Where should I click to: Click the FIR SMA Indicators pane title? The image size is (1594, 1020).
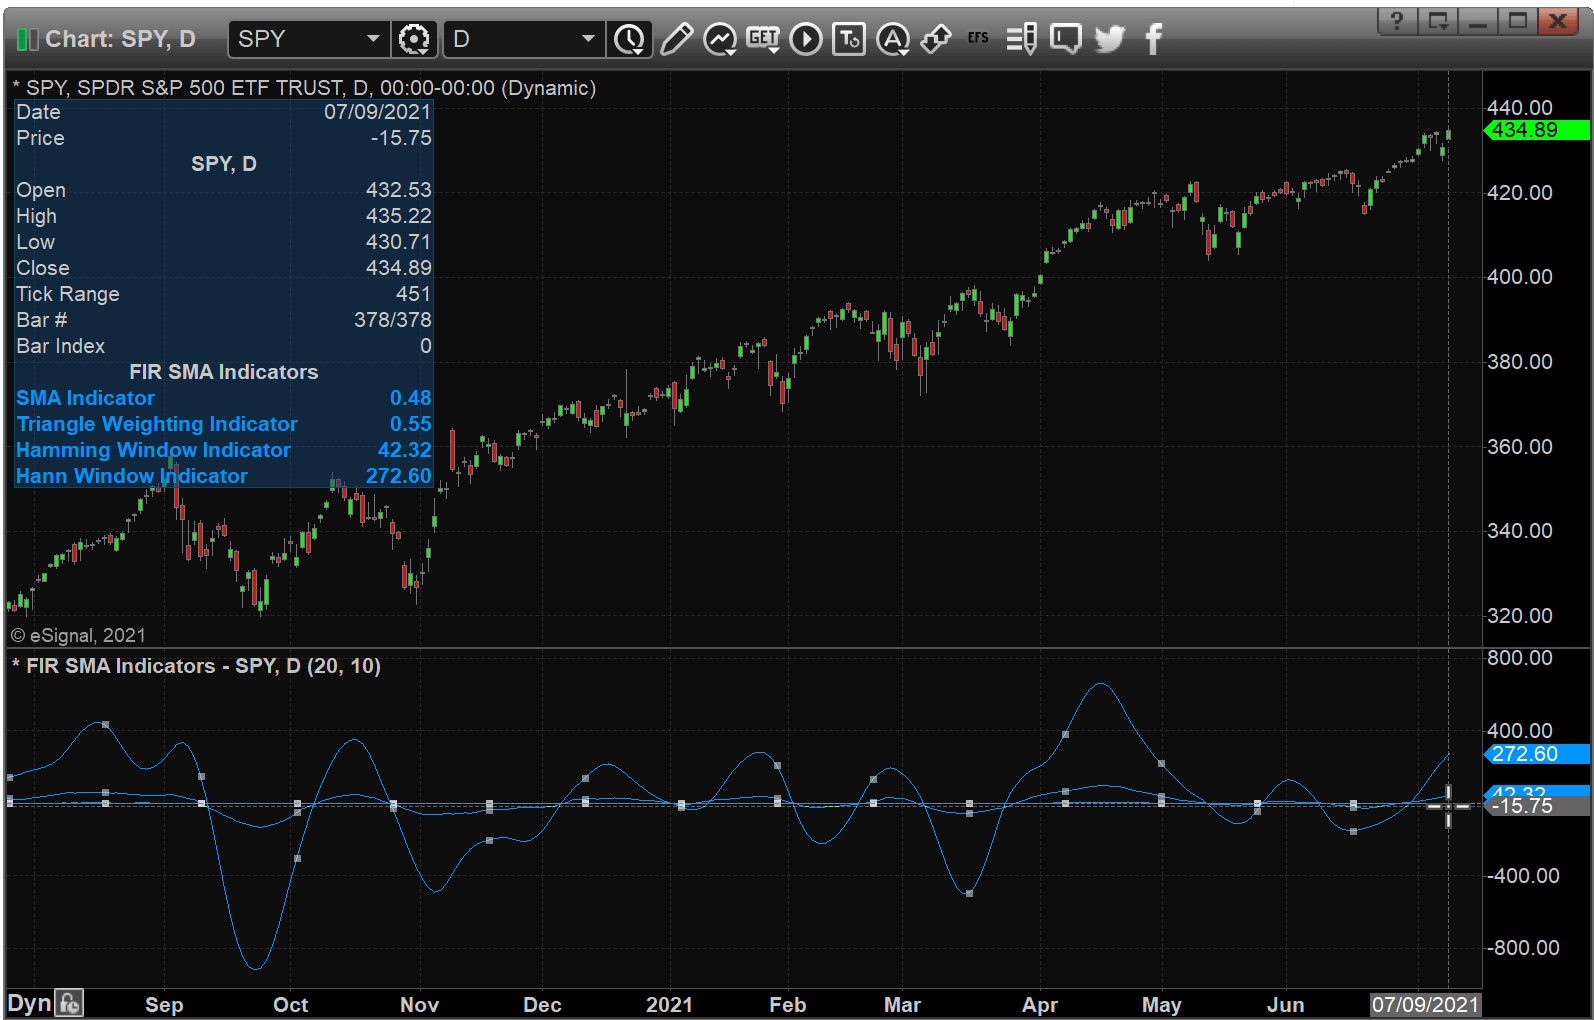point(196,666)
